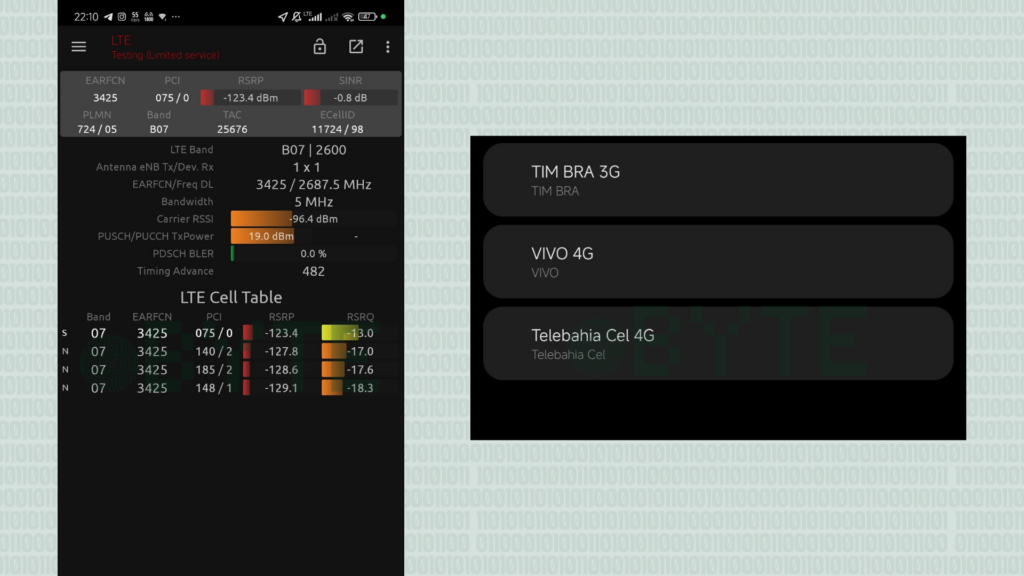Tap the EARFCN 3425 header value

pos(105,97)
